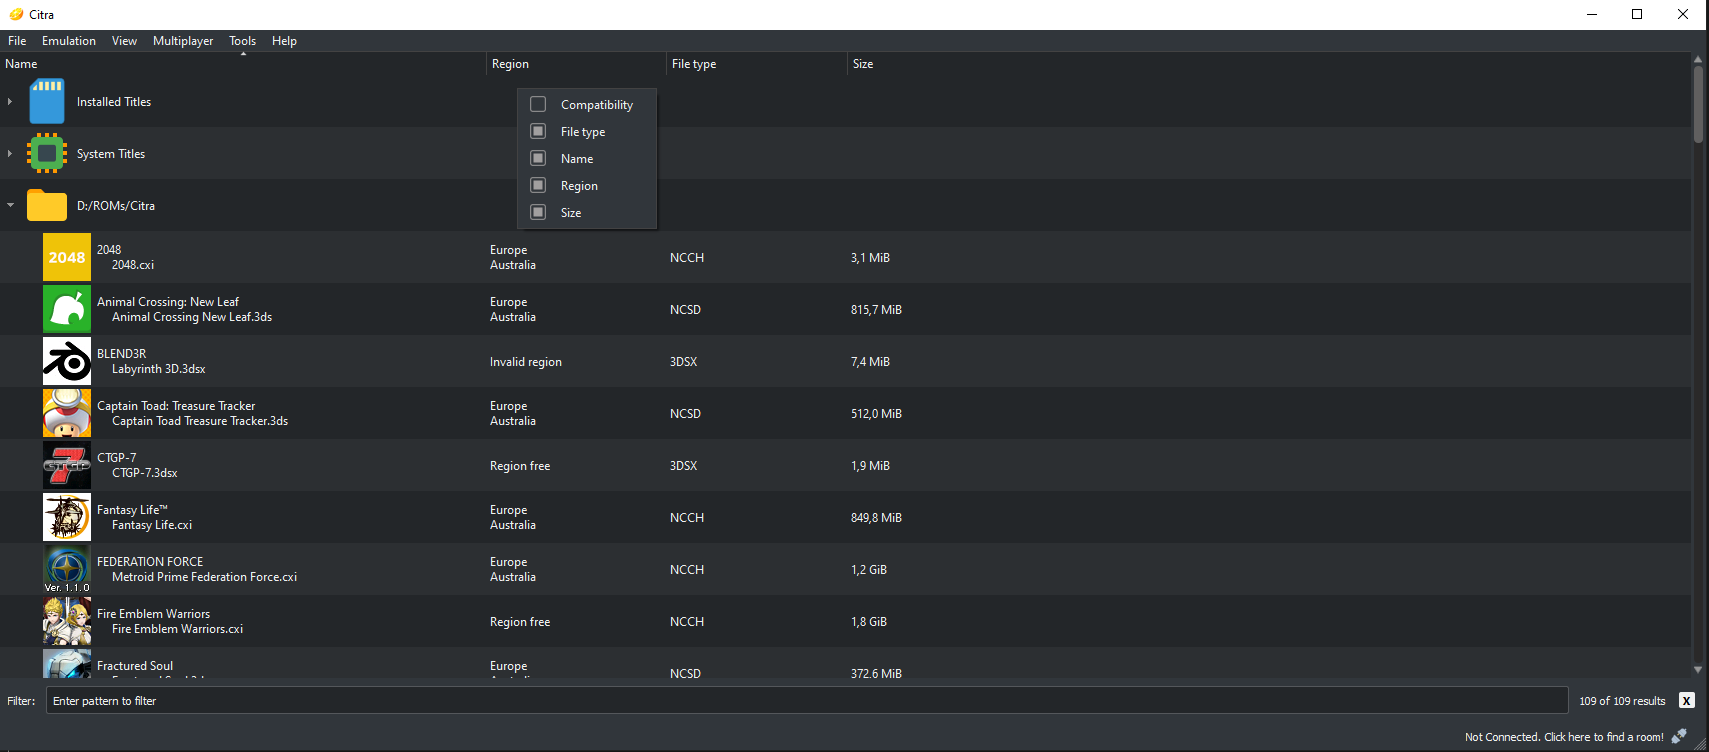The image size is (1709, 752).
Task: Select 'Captain Toad Treasure Tracker.3ds' file name
Action: (200, 421)
